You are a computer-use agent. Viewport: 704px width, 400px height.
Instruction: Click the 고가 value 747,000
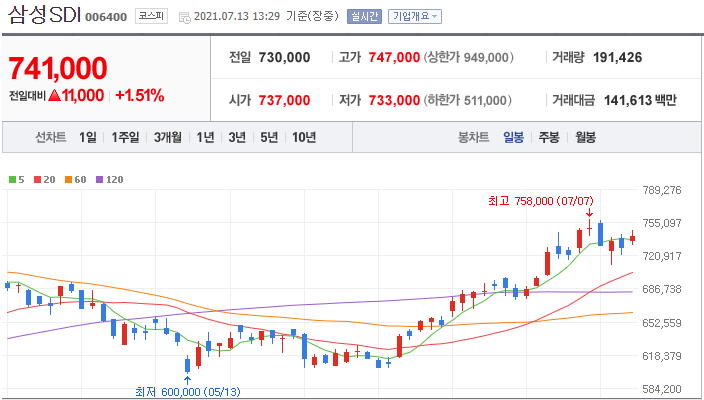(x=394, y=57)
